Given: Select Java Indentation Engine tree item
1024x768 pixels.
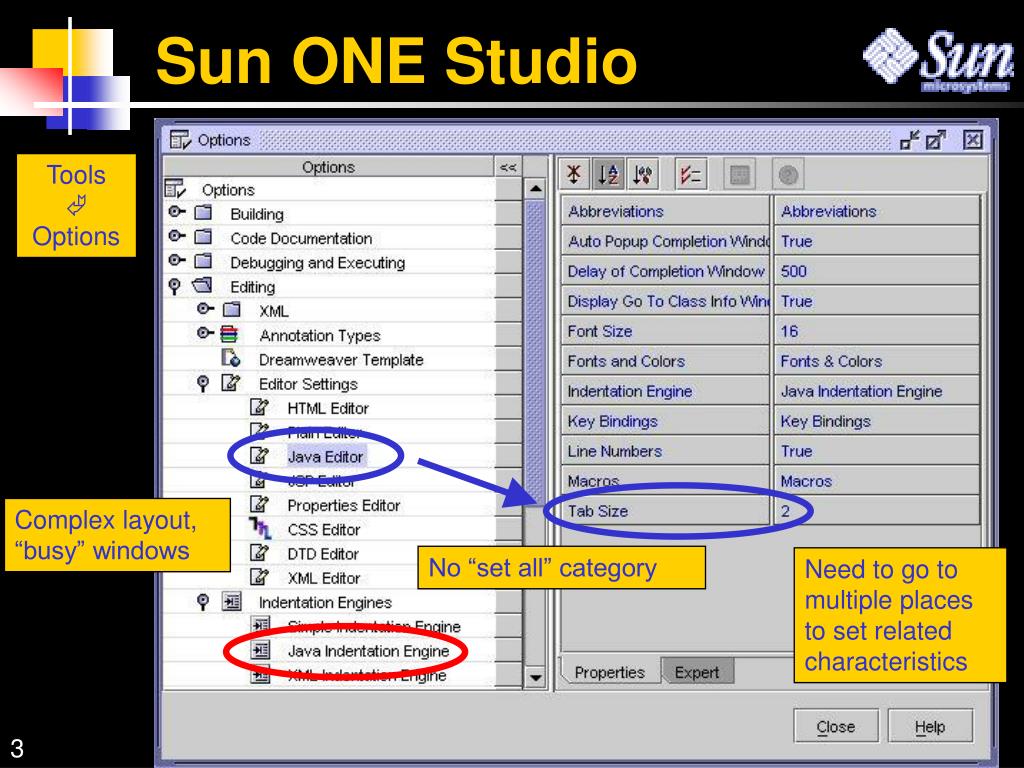Looking at the screenshot, I should [368, 650].
